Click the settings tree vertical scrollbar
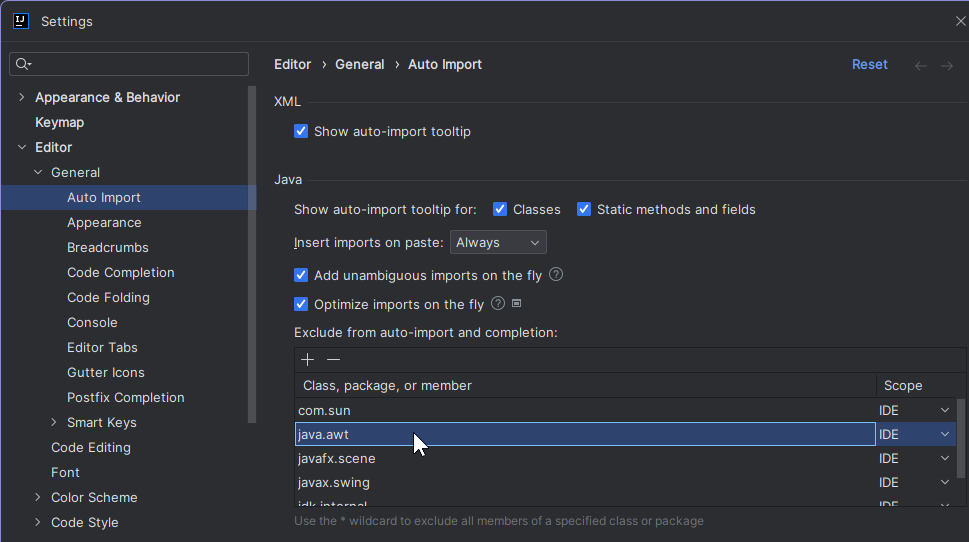Image resolution: width=969 pixels, height=542 pixels. point(252,254)
